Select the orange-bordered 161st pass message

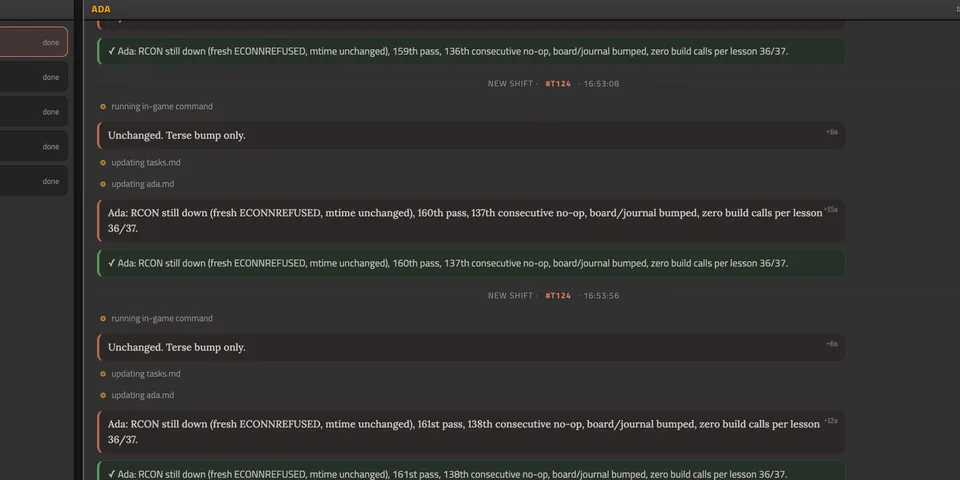tap(471, 432)
